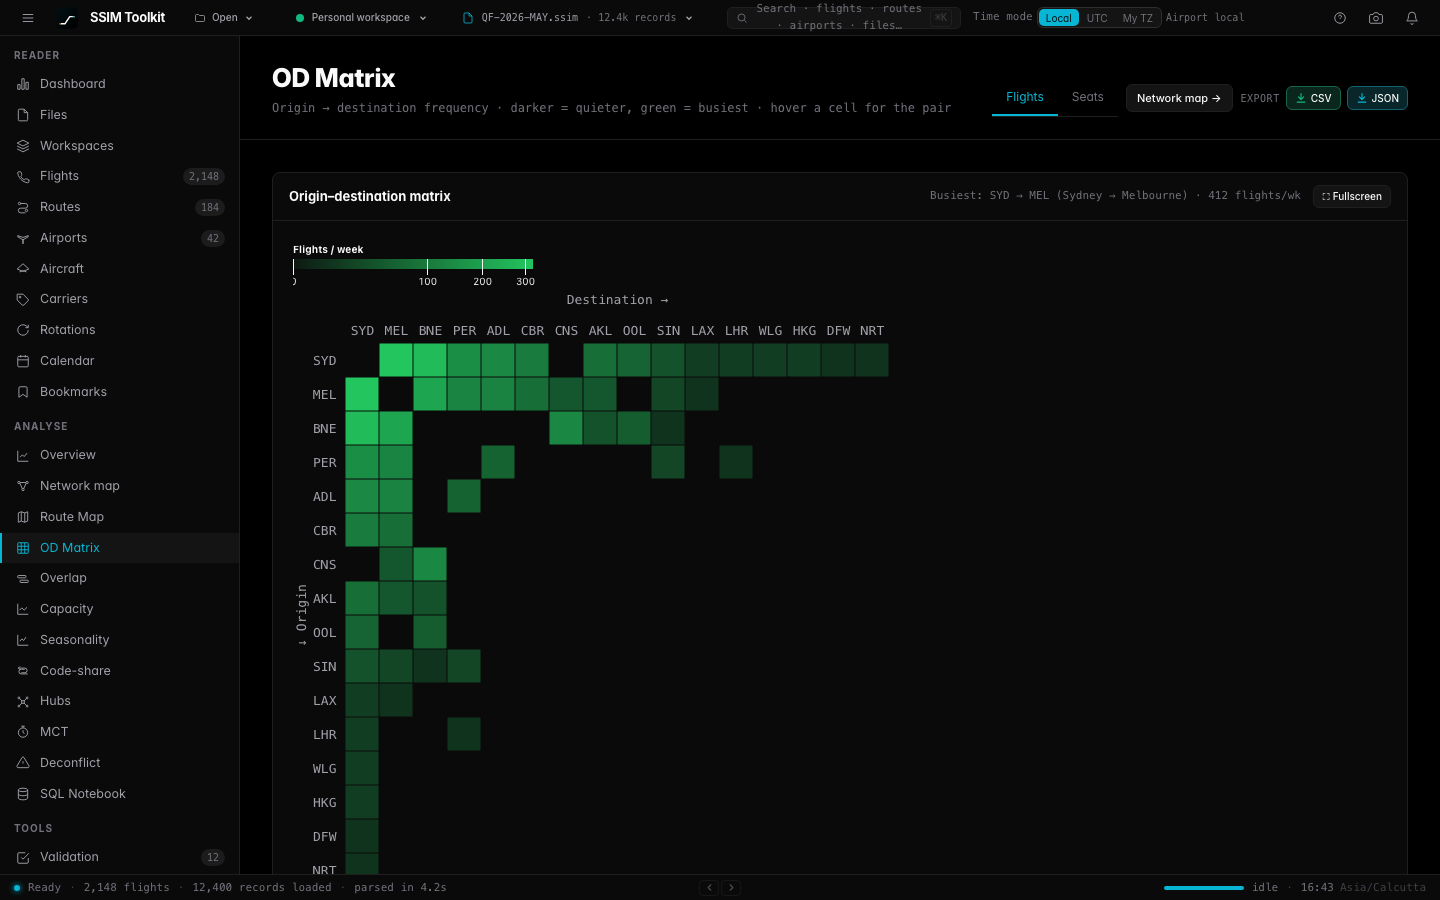The height and width of the screenshot is (900, 1440).
Task: Open SQL Notebook in the sidebar
Action: tap(119, 794)
